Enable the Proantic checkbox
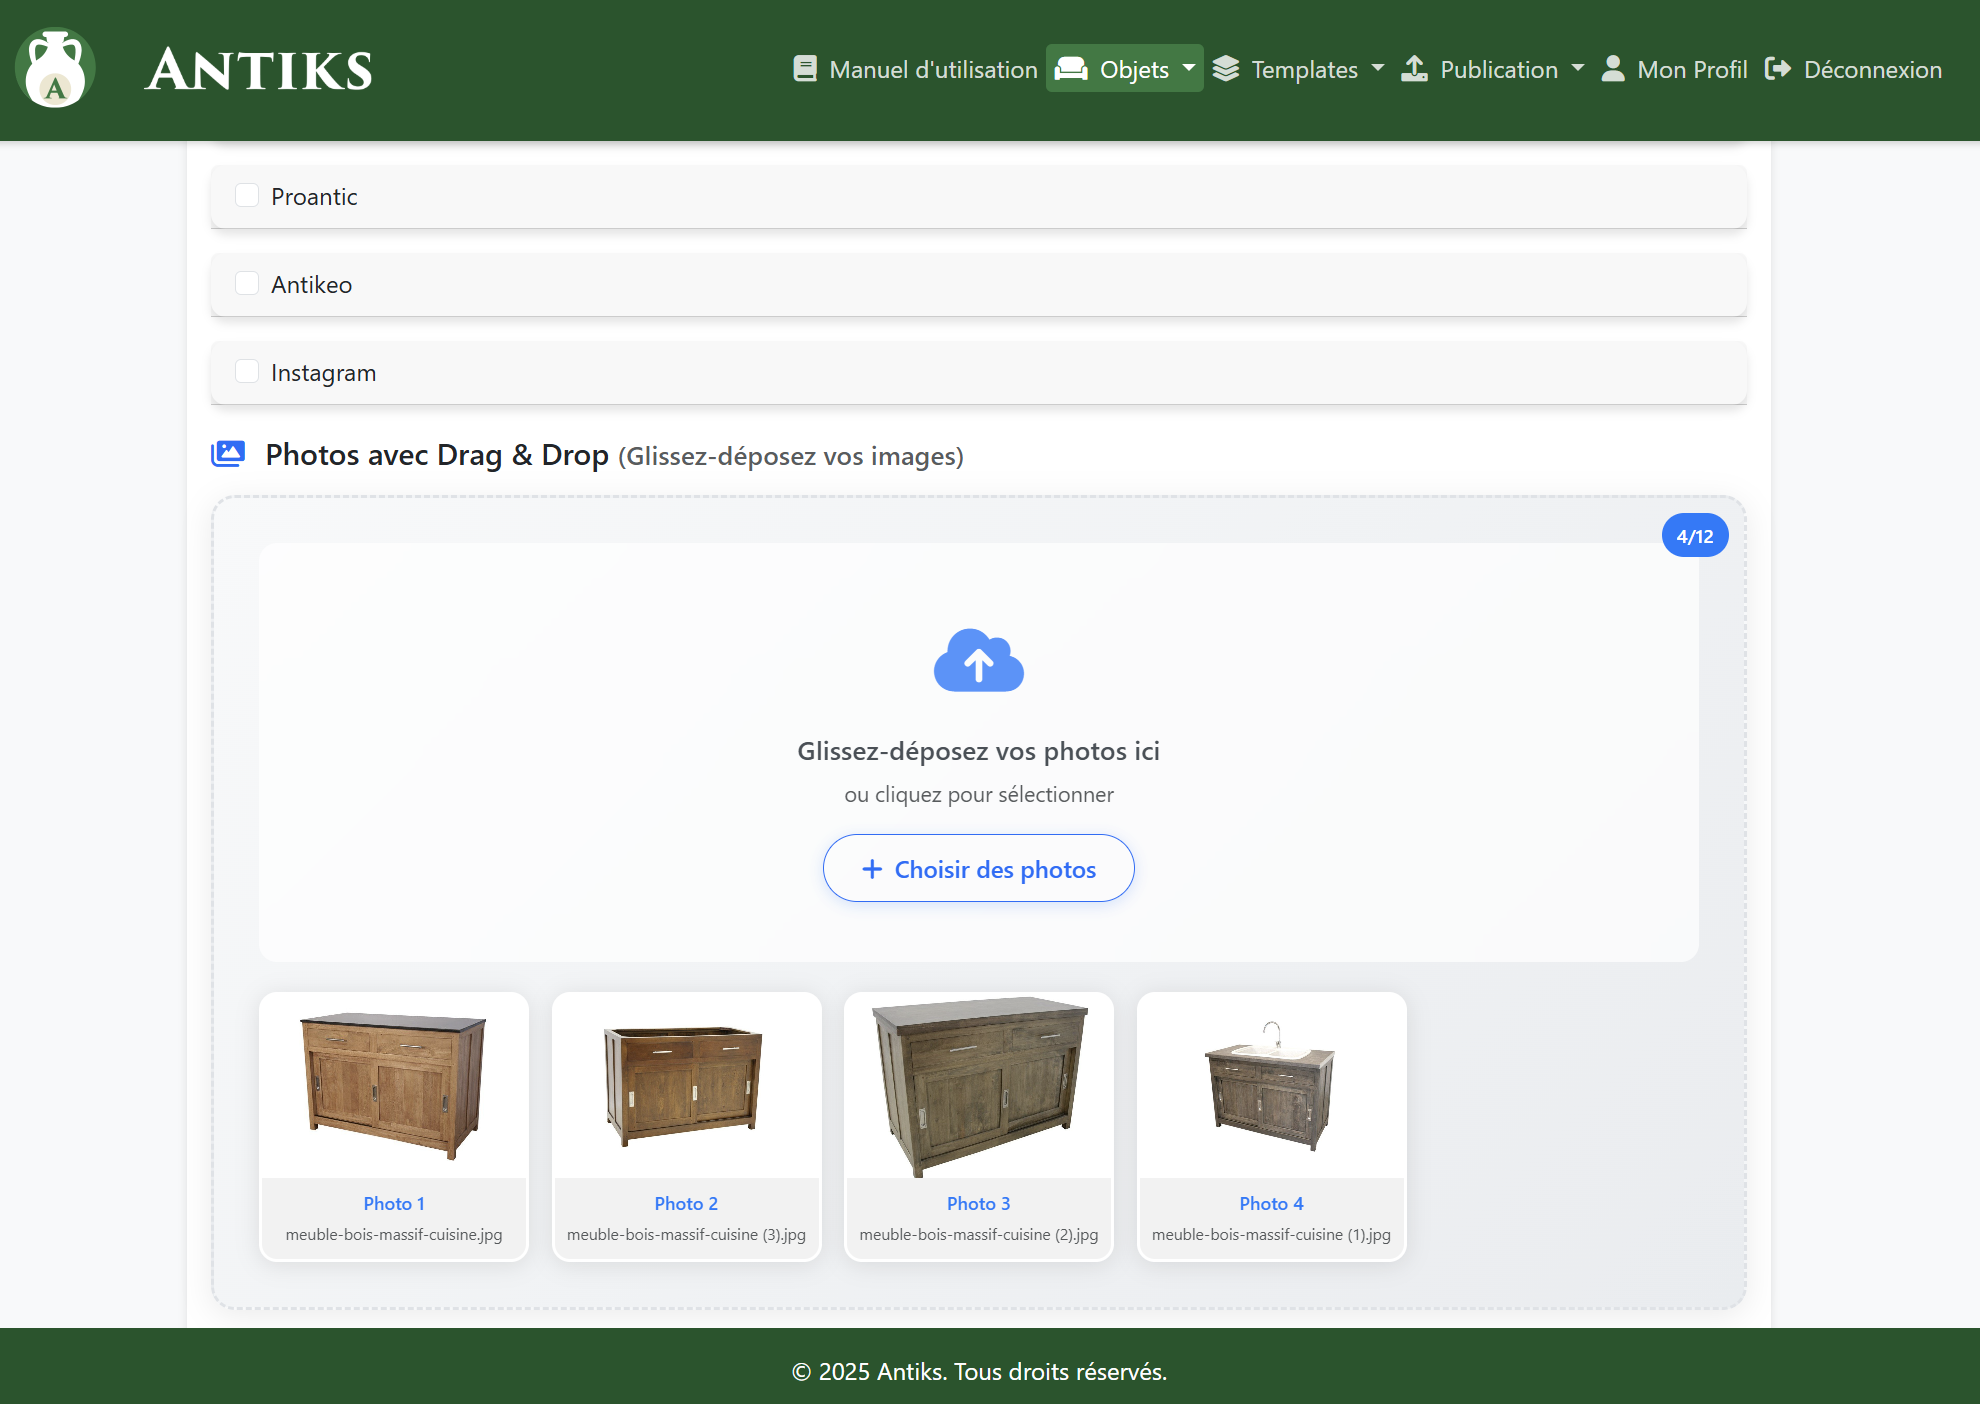The width and height of the screenshot is (1980, 1404). tap(247, 195)
